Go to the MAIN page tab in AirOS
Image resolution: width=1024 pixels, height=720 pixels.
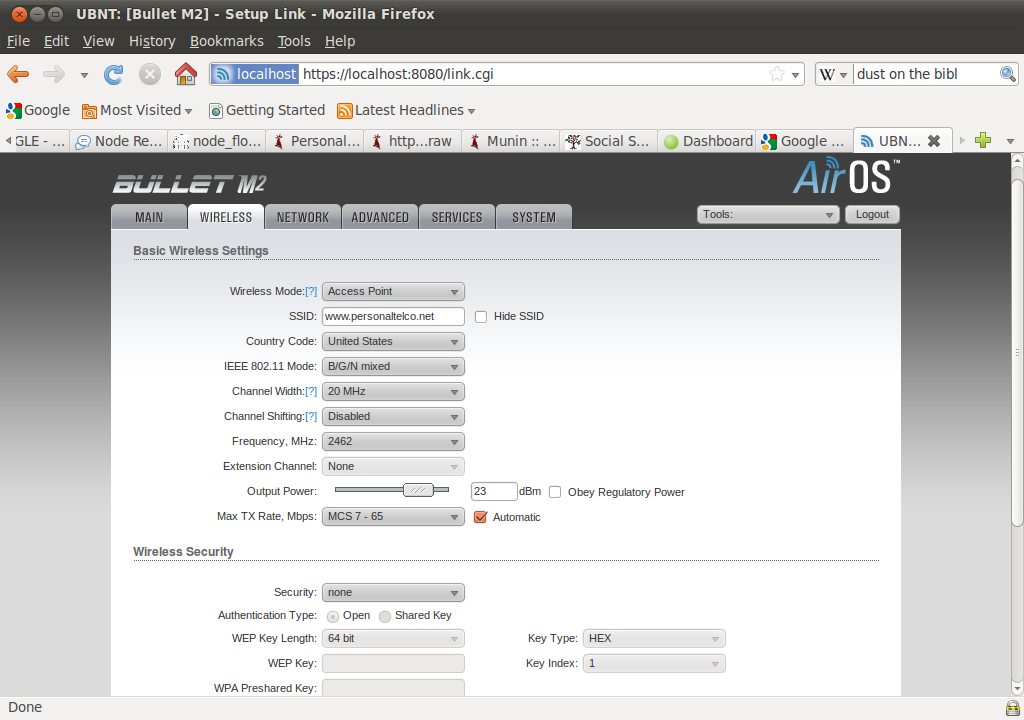tap(149, 217)
